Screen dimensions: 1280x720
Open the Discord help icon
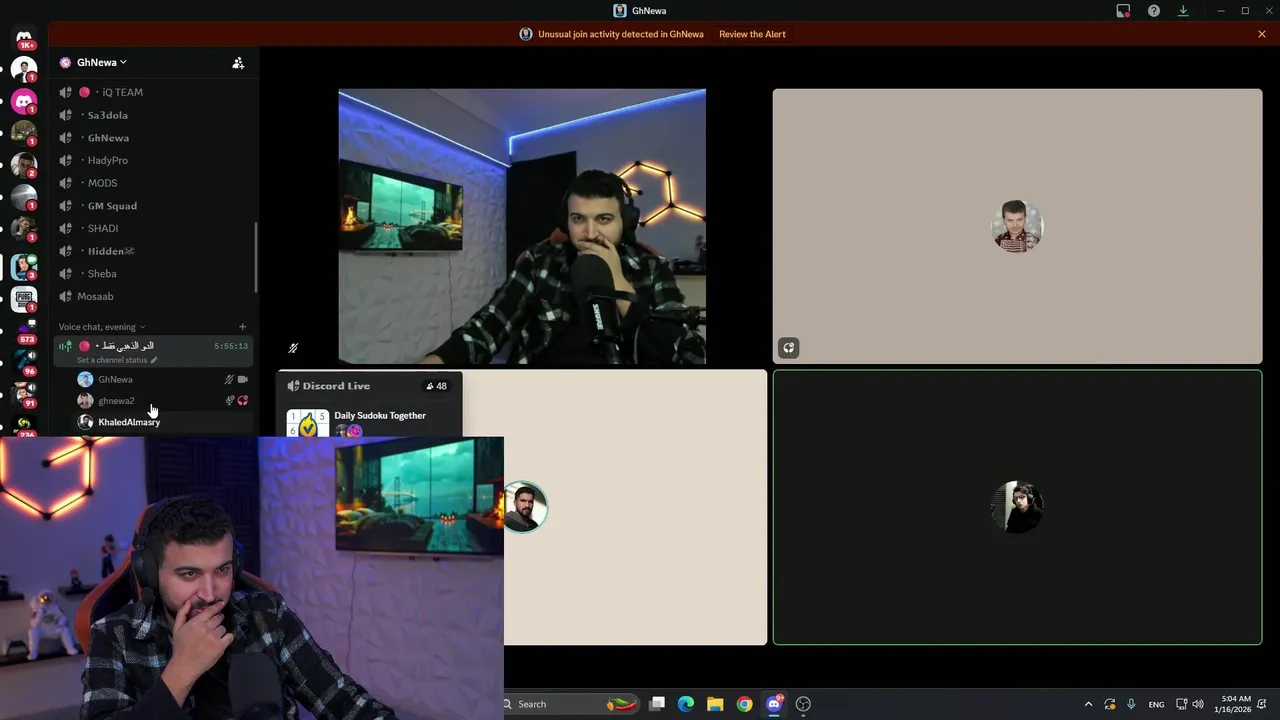[1154, 11]
